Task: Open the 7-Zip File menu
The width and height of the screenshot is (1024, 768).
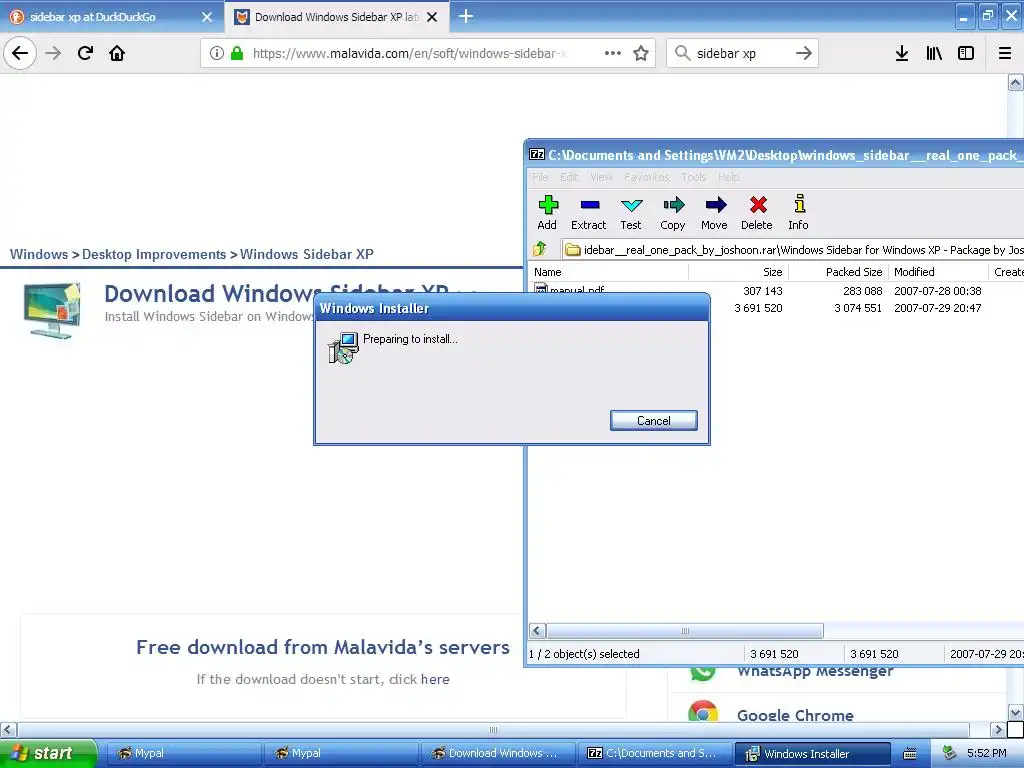Action: [x=540, y=177]
